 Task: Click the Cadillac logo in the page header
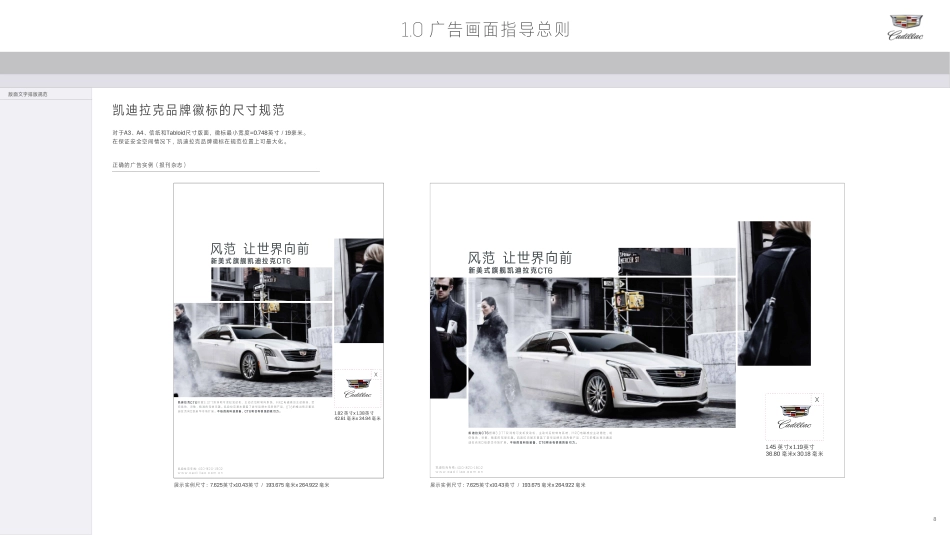906,27
